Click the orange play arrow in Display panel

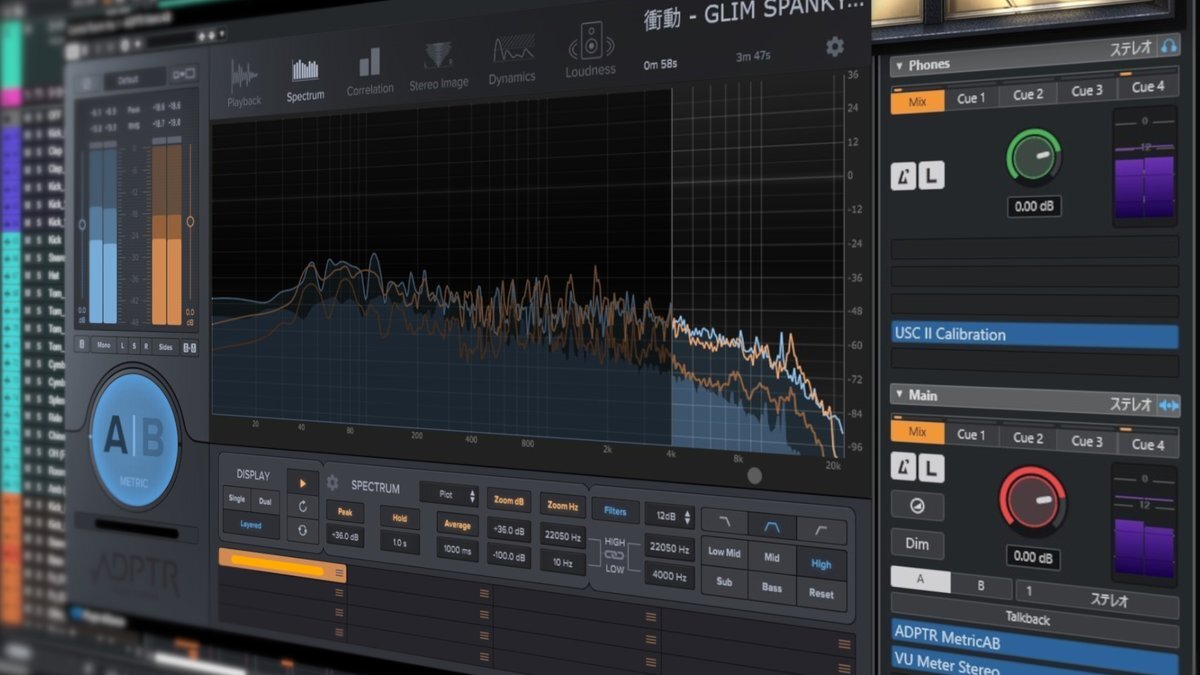[302, 482]
